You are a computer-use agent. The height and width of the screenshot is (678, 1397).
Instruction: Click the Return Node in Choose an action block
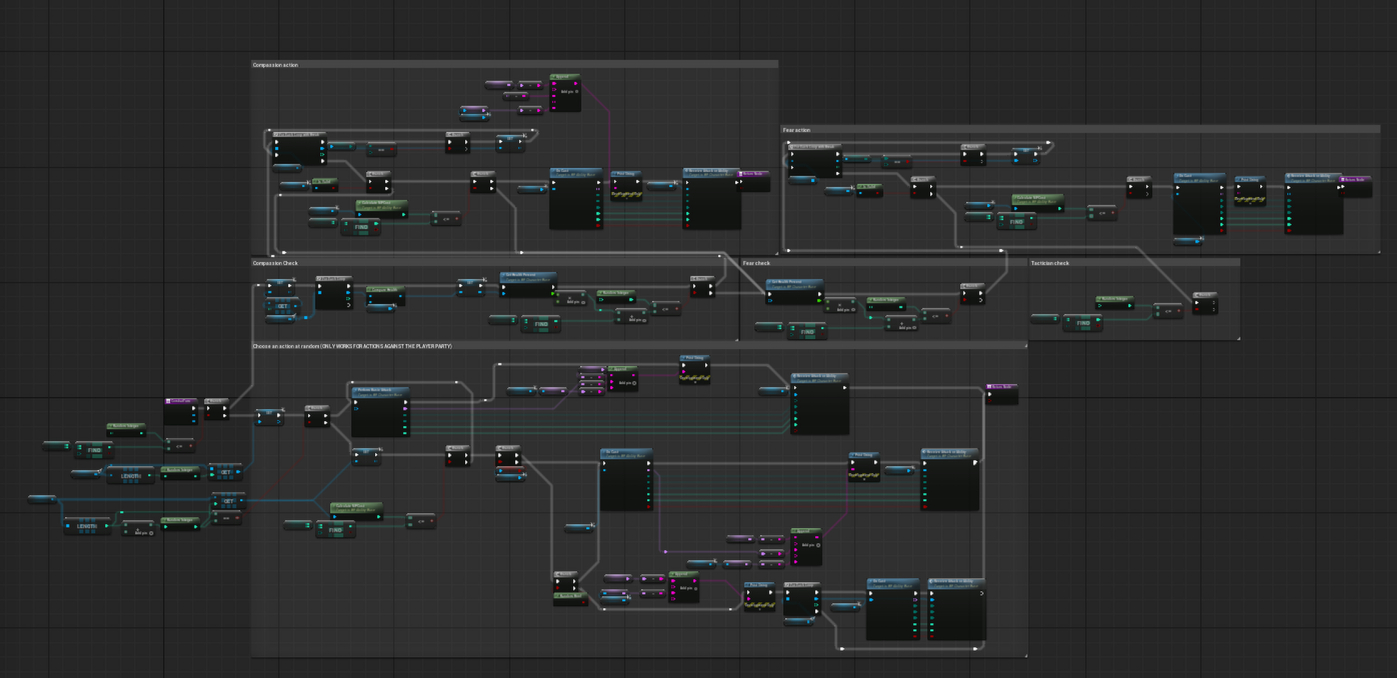1002,387
